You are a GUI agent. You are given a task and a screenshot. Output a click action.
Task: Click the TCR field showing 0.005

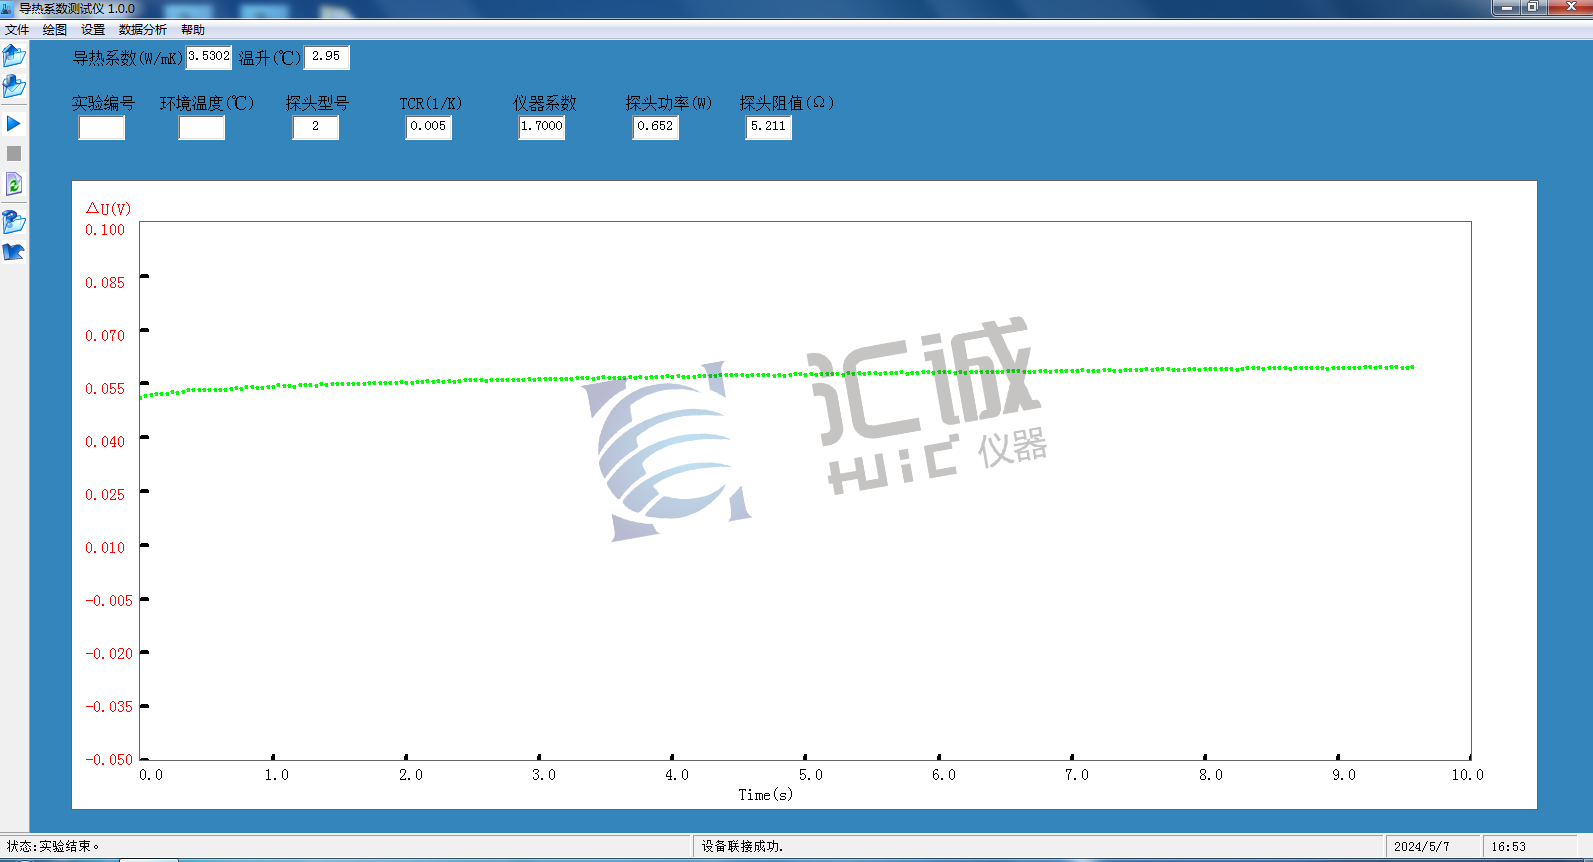pos(429,127)
